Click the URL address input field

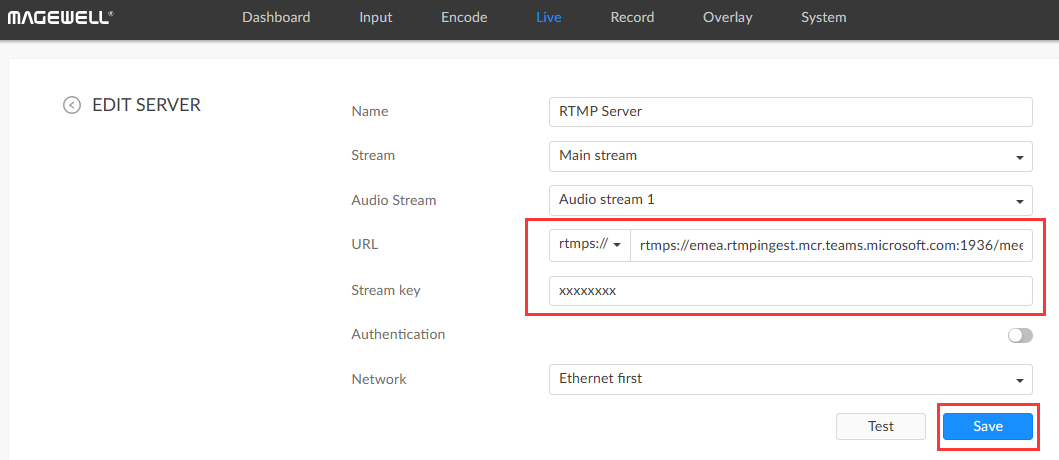[831, 246]
